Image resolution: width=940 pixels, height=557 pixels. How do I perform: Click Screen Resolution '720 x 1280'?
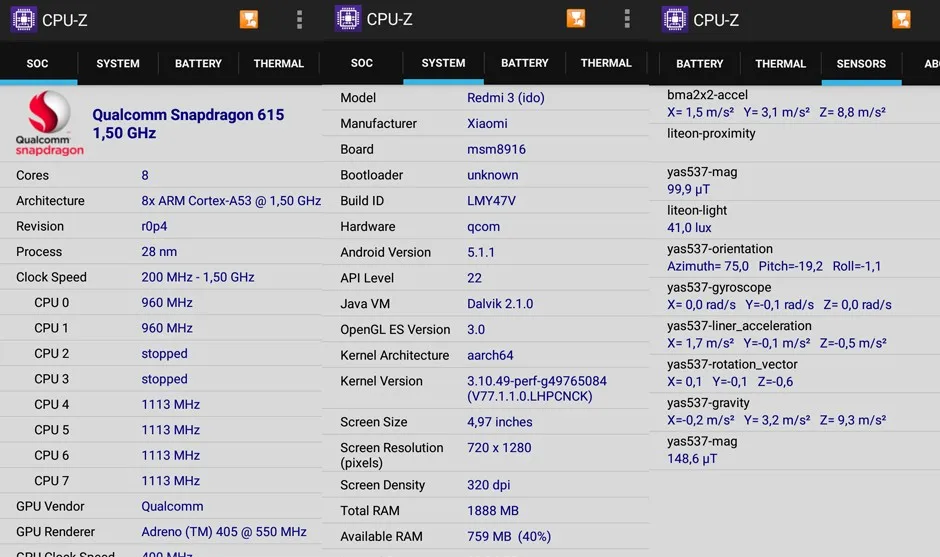coord(499,448)
